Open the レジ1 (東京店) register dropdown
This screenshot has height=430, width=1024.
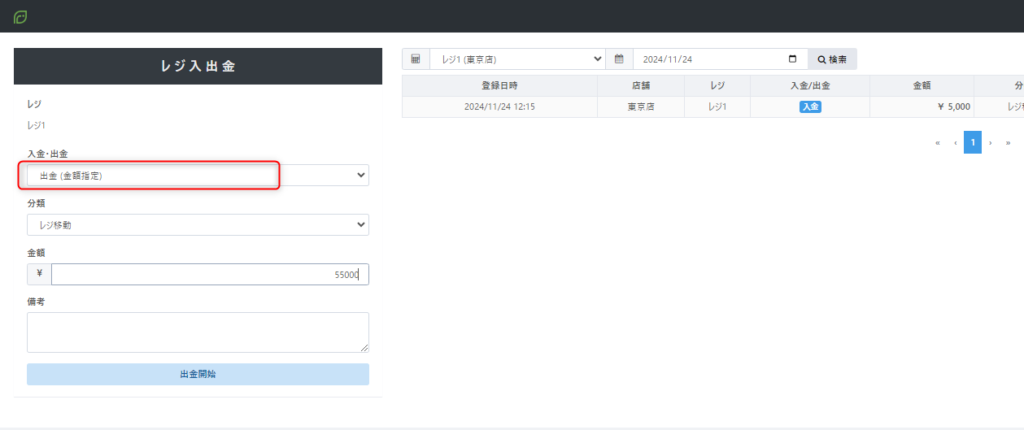point(517,59)
